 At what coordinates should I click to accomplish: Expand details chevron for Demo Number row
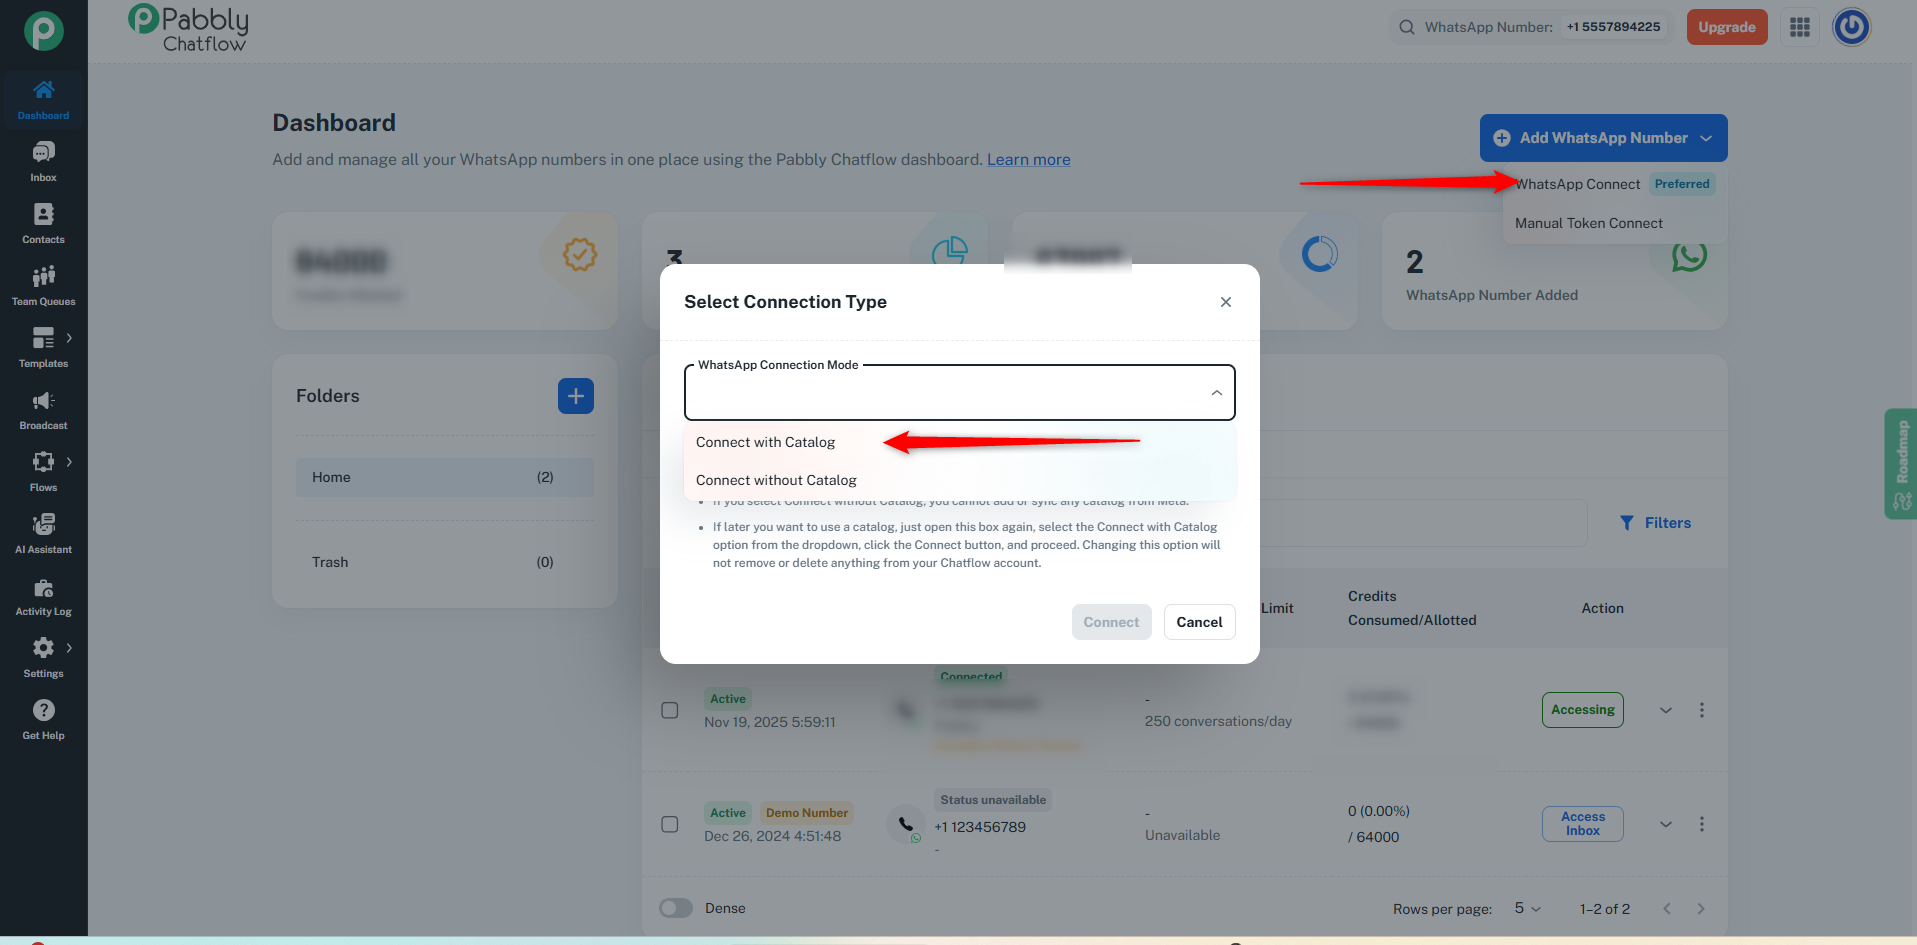(x=1666, y=824)
